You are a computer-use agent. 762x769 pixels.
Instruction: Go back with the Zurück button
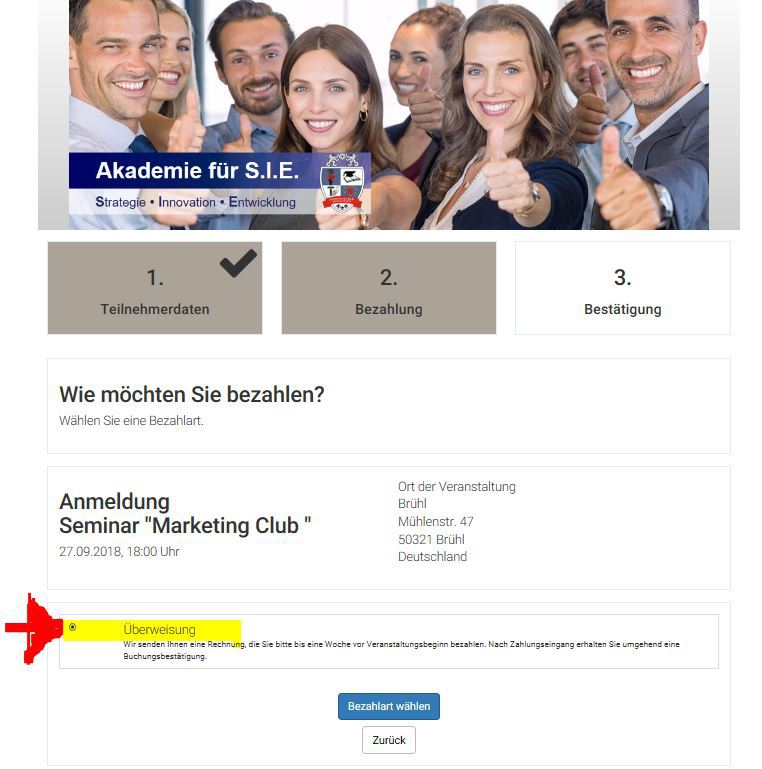point(388,740)
